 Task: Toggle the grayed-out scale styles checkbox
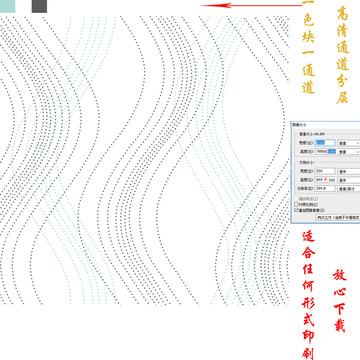tap(296, 199)
